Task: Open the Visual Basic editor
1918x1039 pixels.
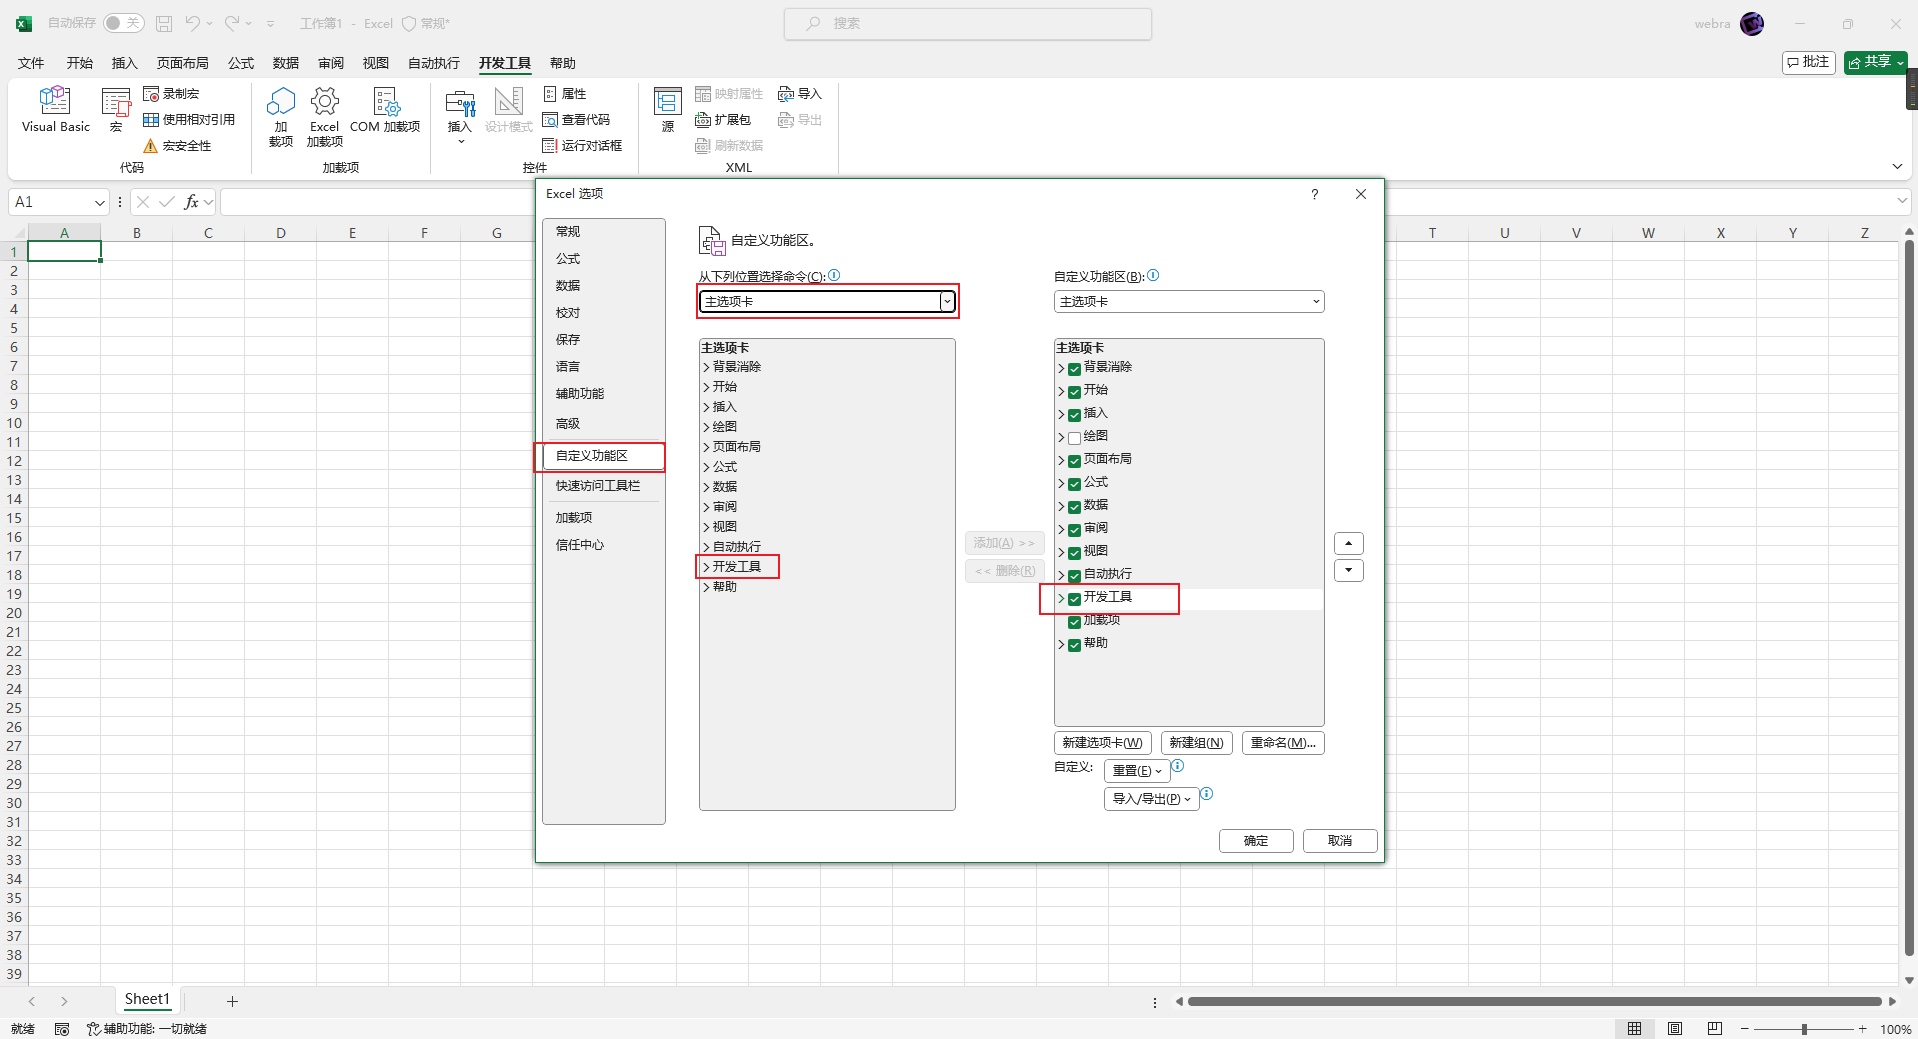Action: [55, 110]
